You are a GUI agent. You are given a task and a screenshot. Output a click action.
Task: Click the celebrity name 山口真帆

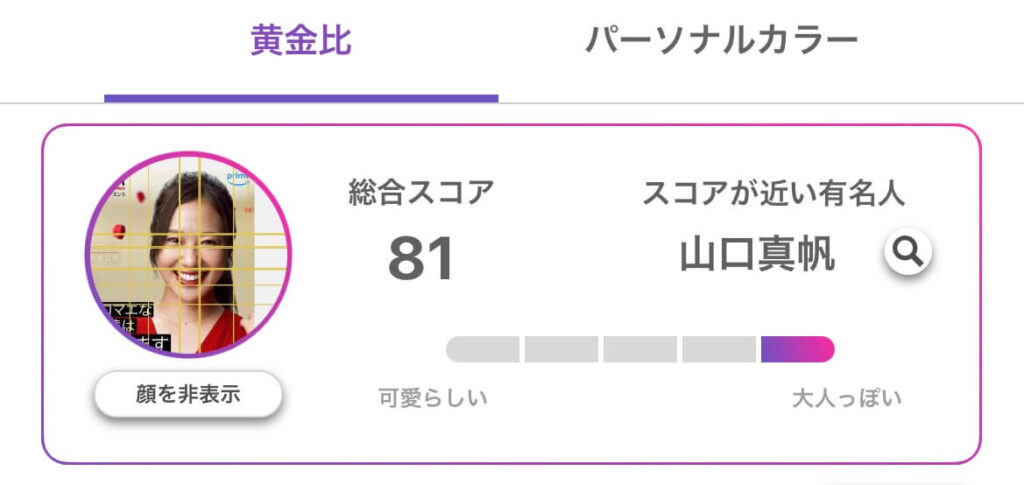click(x=757, y=254)
